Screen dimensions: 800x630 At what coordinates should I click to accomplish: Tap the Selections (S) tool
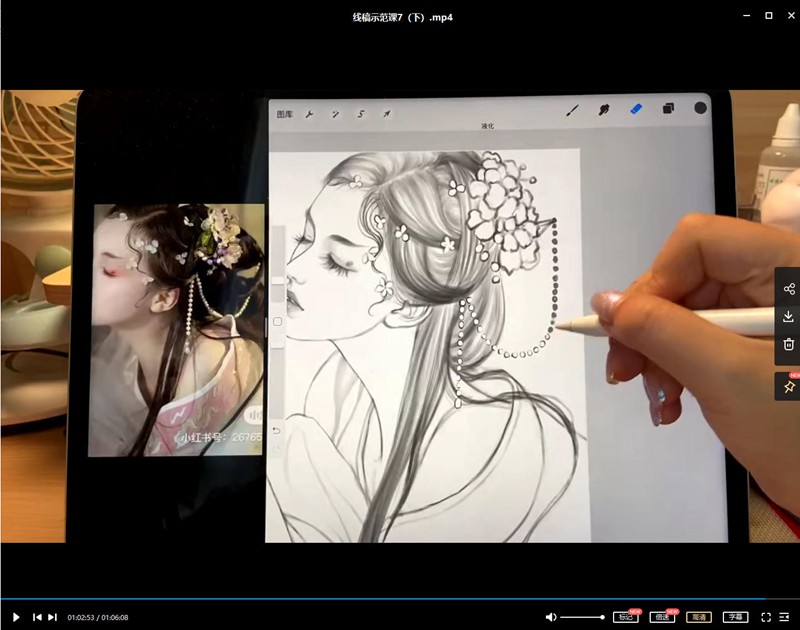pyautogui.click(x=360, y=113)
